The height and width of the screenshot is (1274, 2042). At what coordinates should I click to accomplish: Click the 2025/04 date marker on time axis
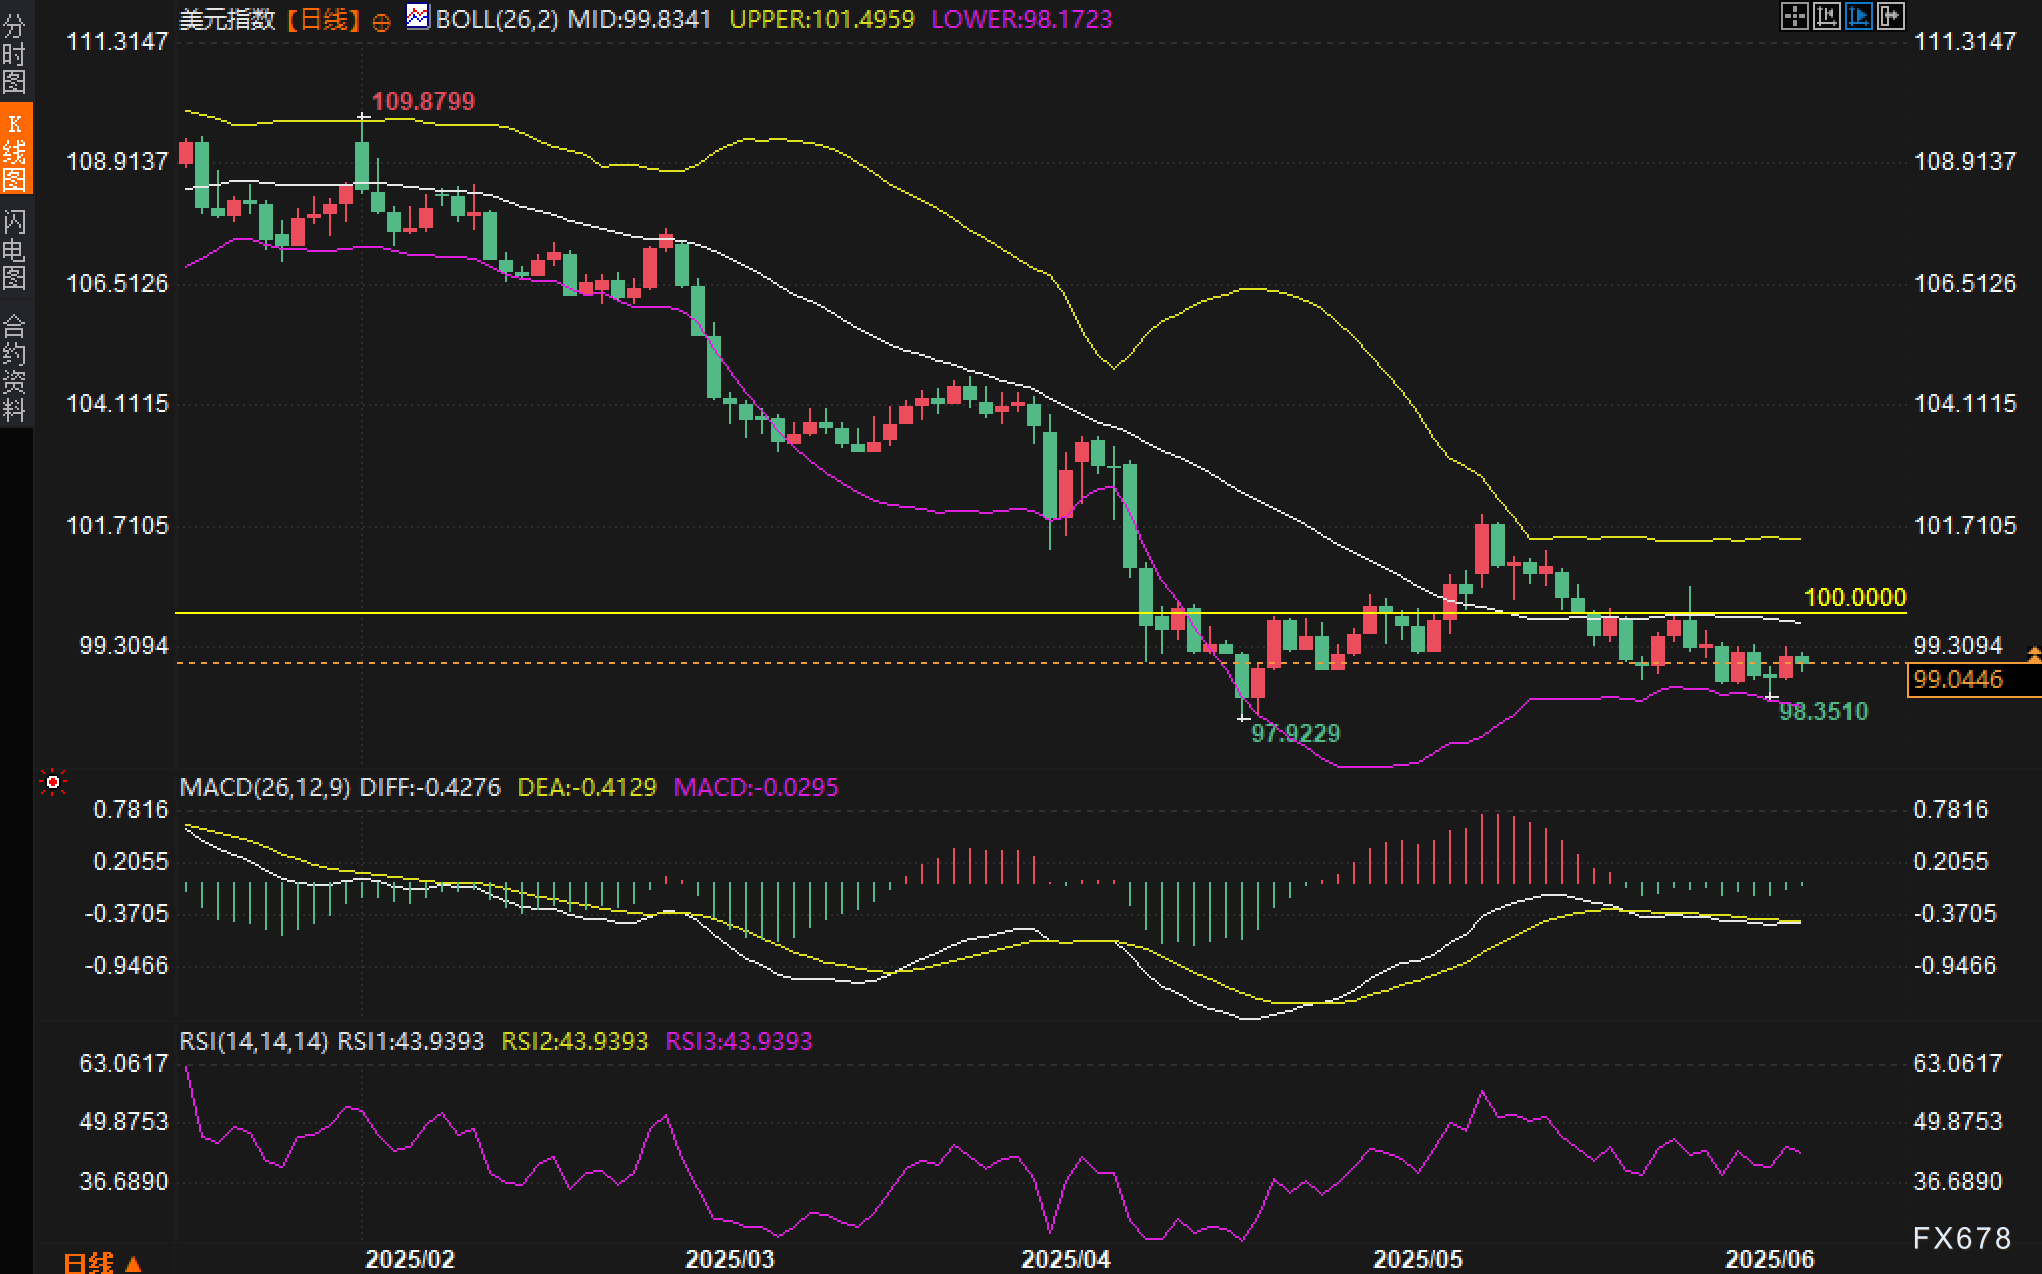tap(1065, 1259)
